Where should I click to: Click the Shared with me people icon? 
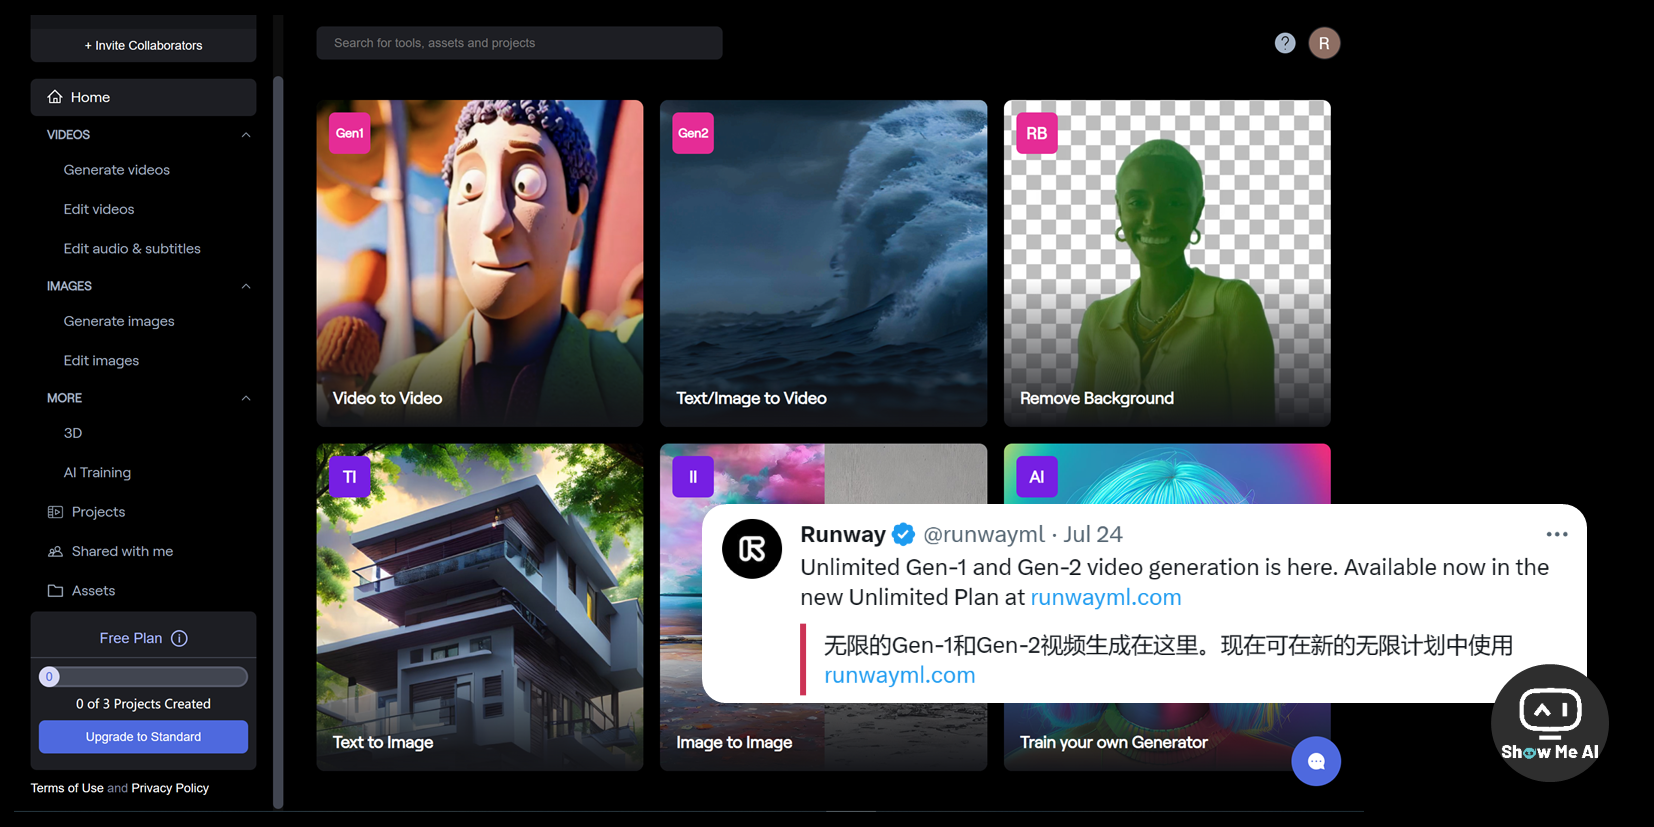point(55,551)
